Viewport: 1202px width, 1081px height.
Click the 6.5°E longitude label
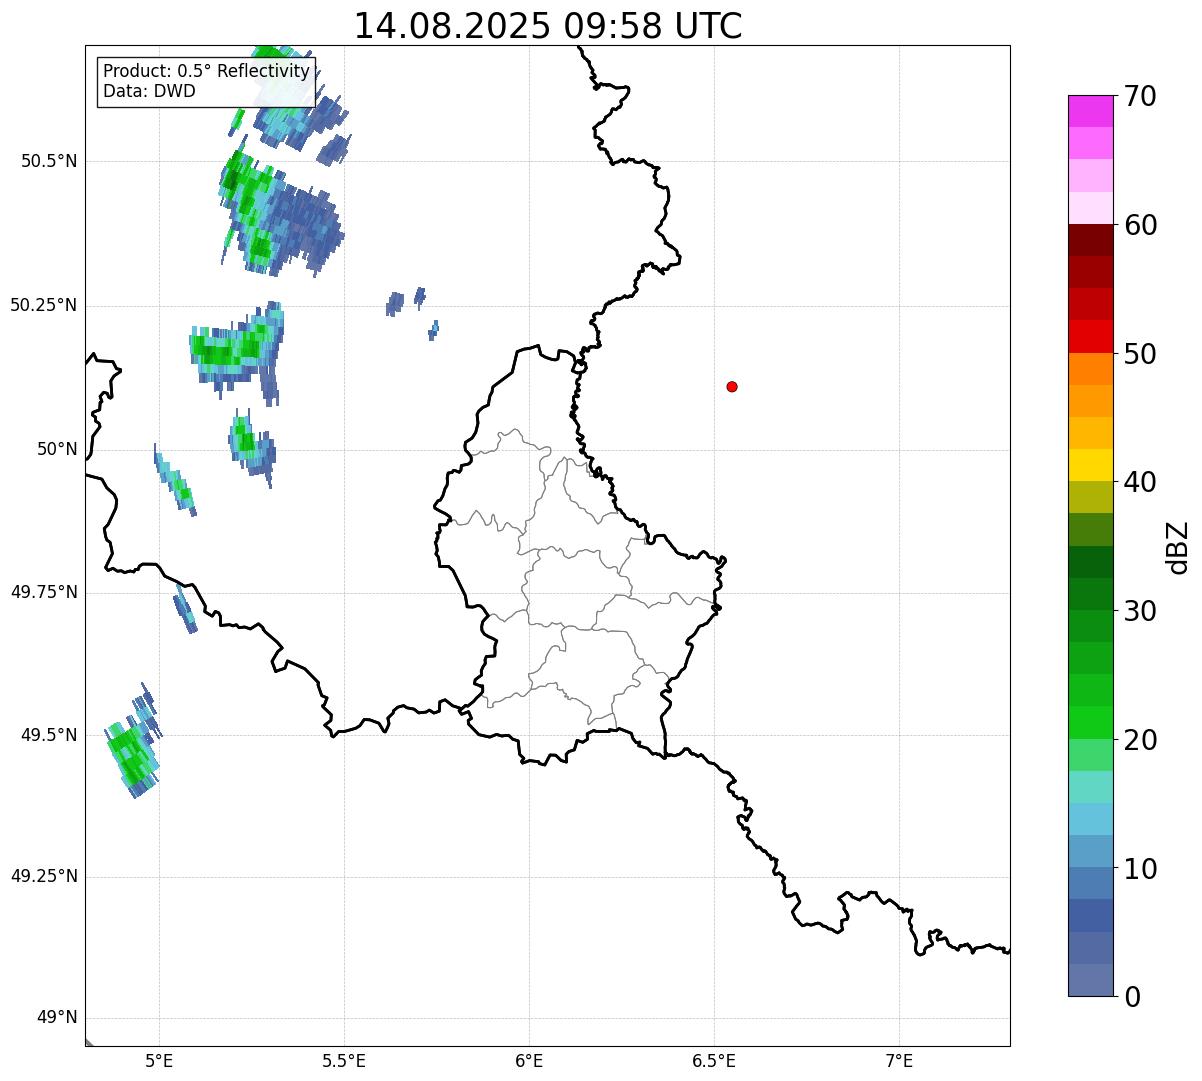pyautogui.click(x=714, y=1061)
